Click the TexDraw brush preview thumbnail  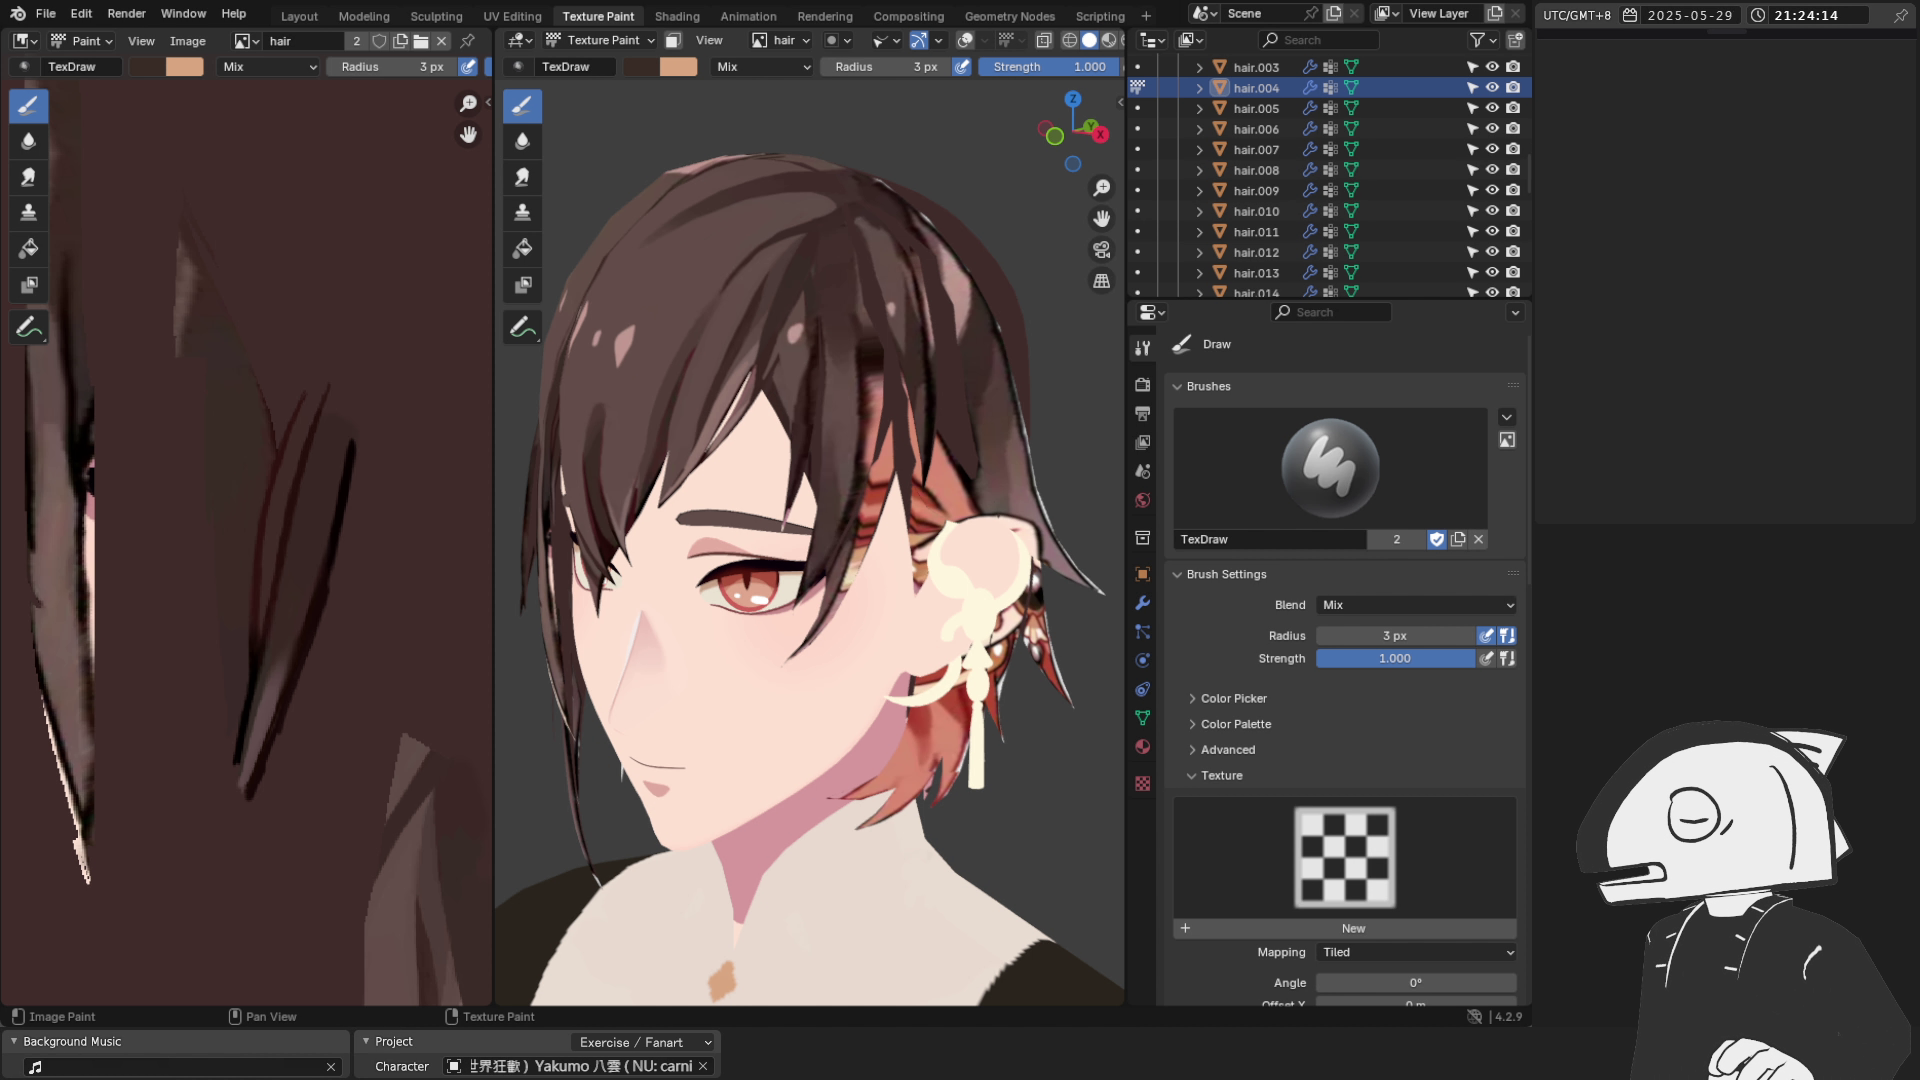tap(1330, 468)
